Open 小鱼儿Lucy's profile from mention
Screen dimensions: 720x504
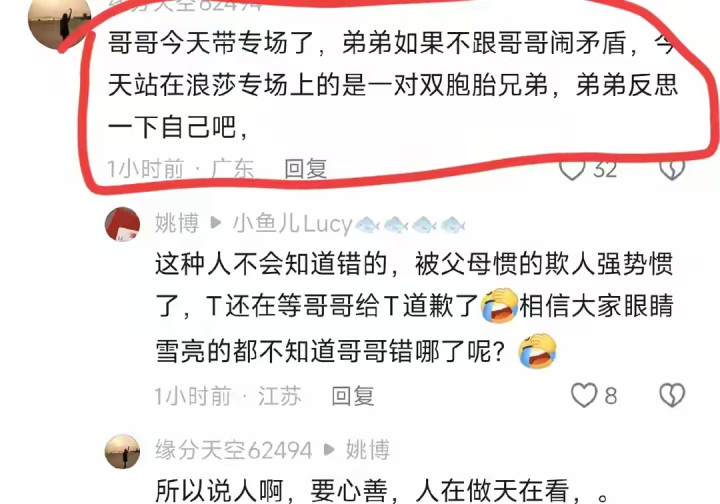[292, 224]
